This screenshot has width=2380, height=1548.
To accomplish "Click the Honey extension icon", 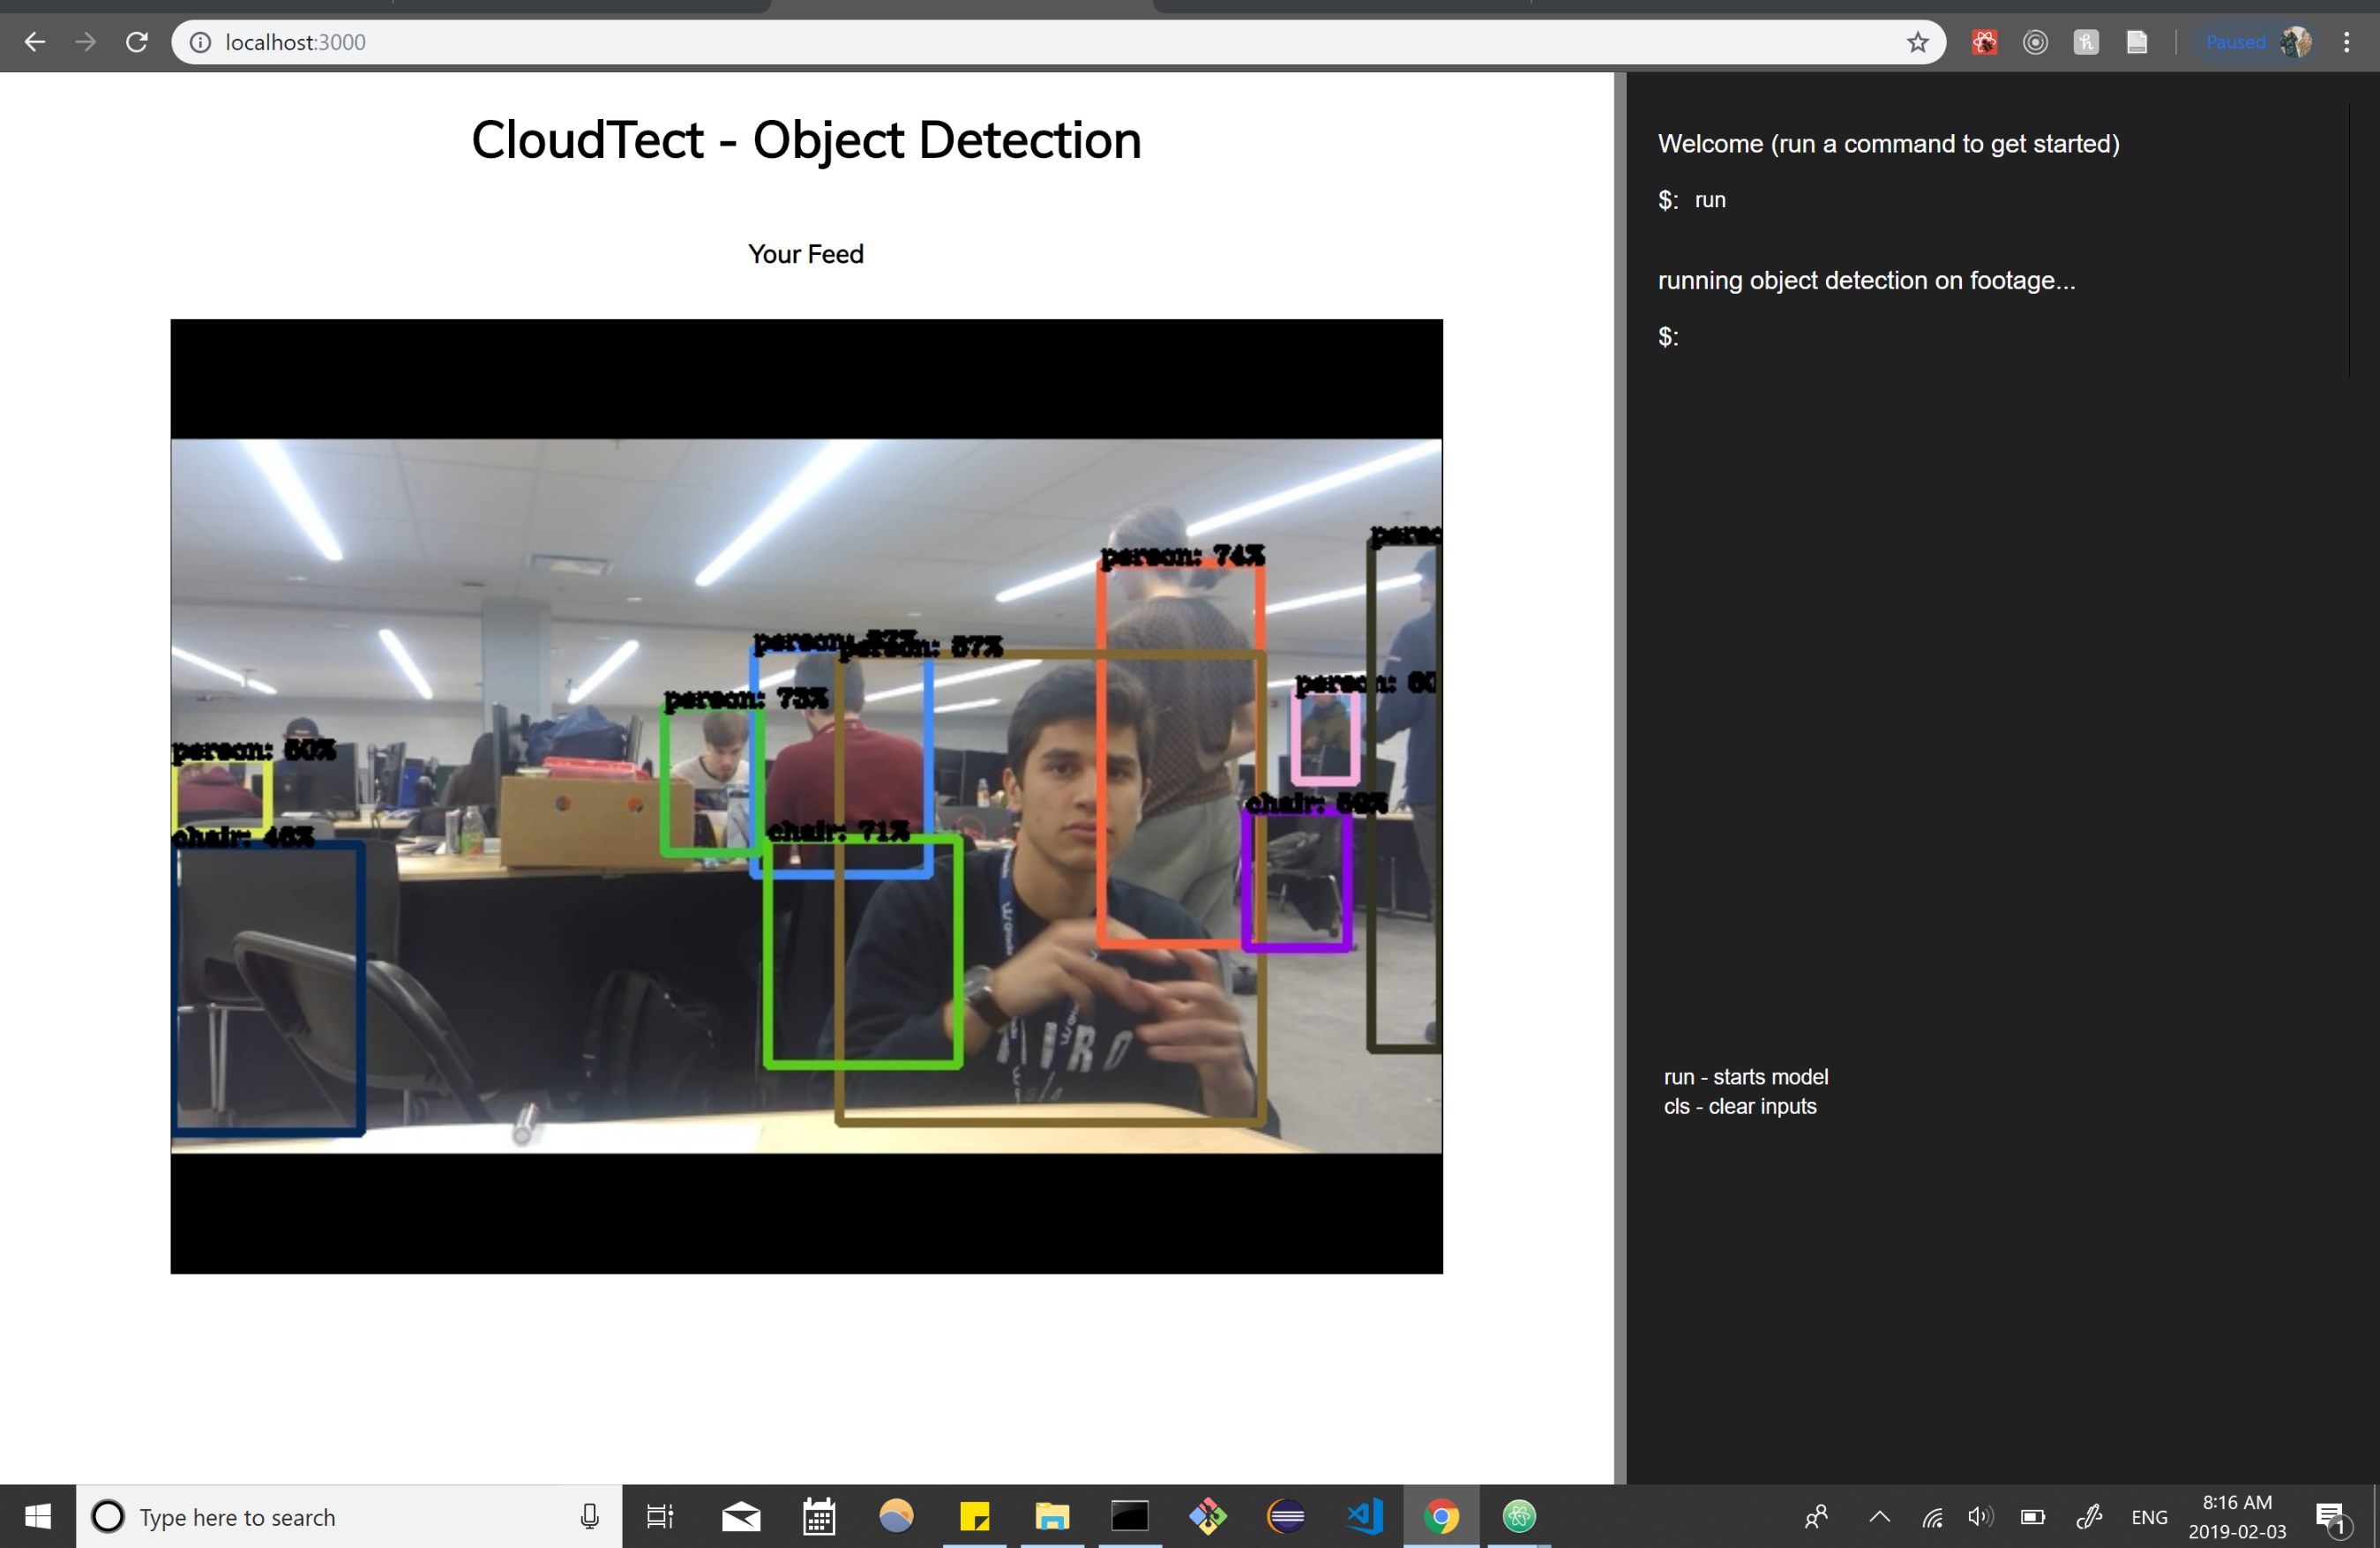I will 2086,42.
